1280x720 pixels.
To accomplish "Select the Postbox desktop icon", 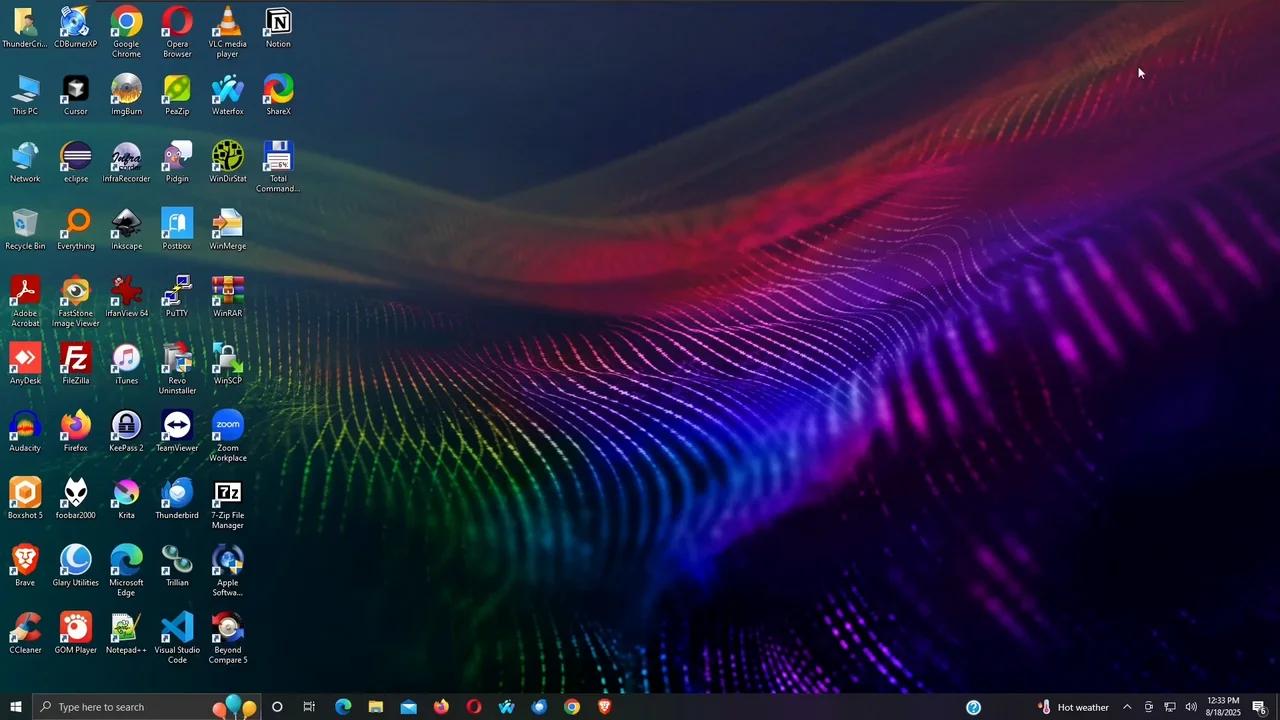I will click(177, 229).
